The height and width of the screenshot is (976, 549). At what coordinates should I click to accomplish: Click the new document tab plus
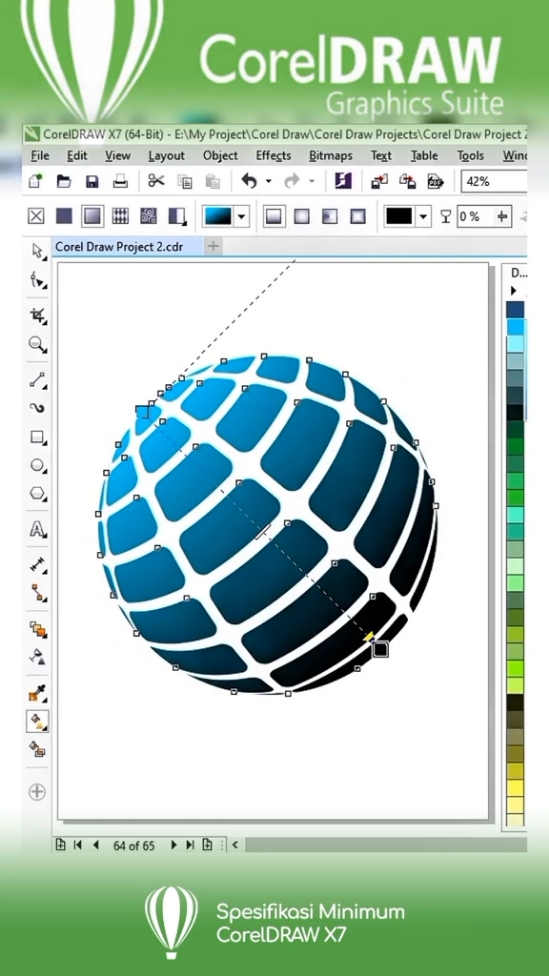click(213, 246)
